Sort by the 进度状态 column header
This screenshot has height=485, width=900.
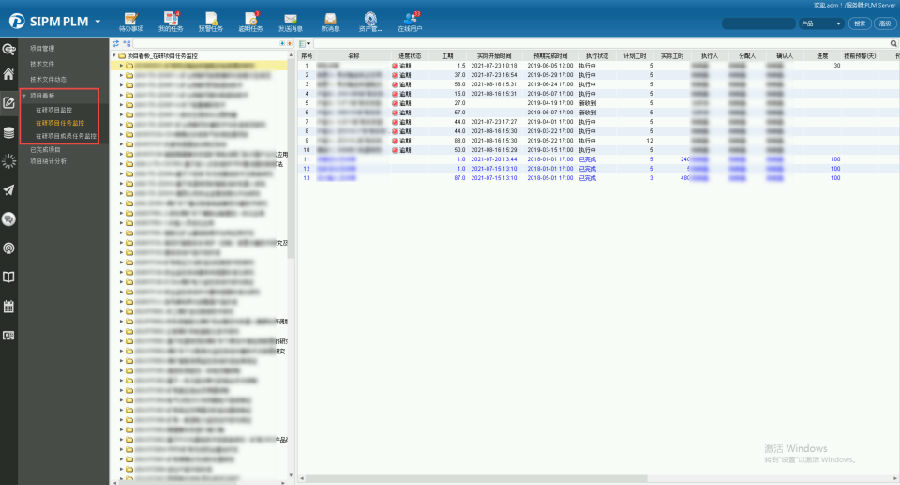click(x=409, y=56)
